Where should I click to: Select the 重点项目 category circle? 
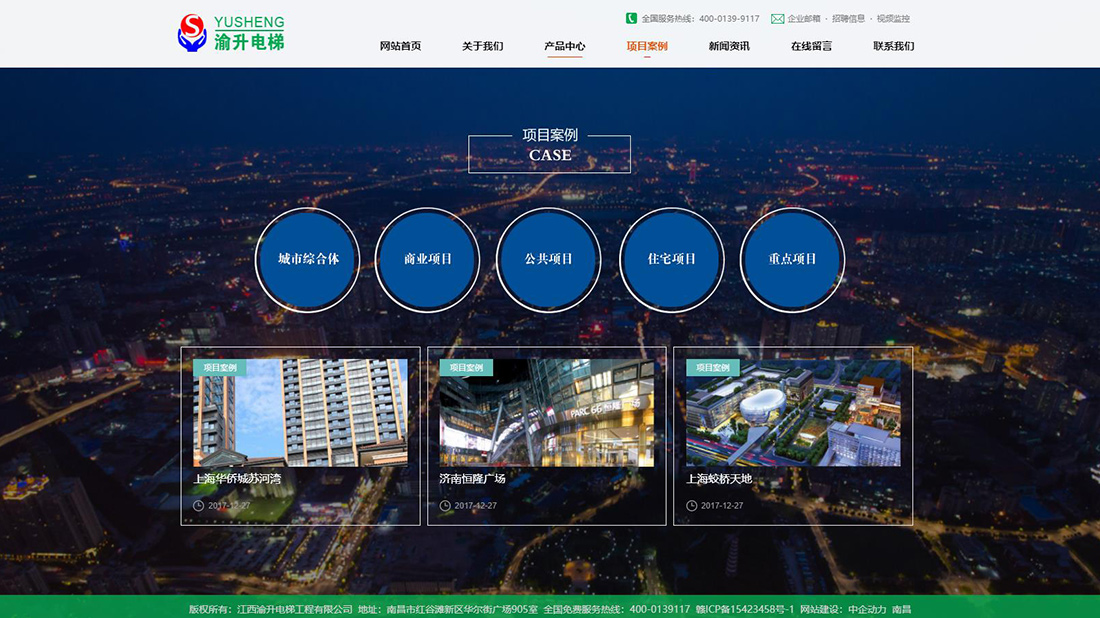point(792,259)
